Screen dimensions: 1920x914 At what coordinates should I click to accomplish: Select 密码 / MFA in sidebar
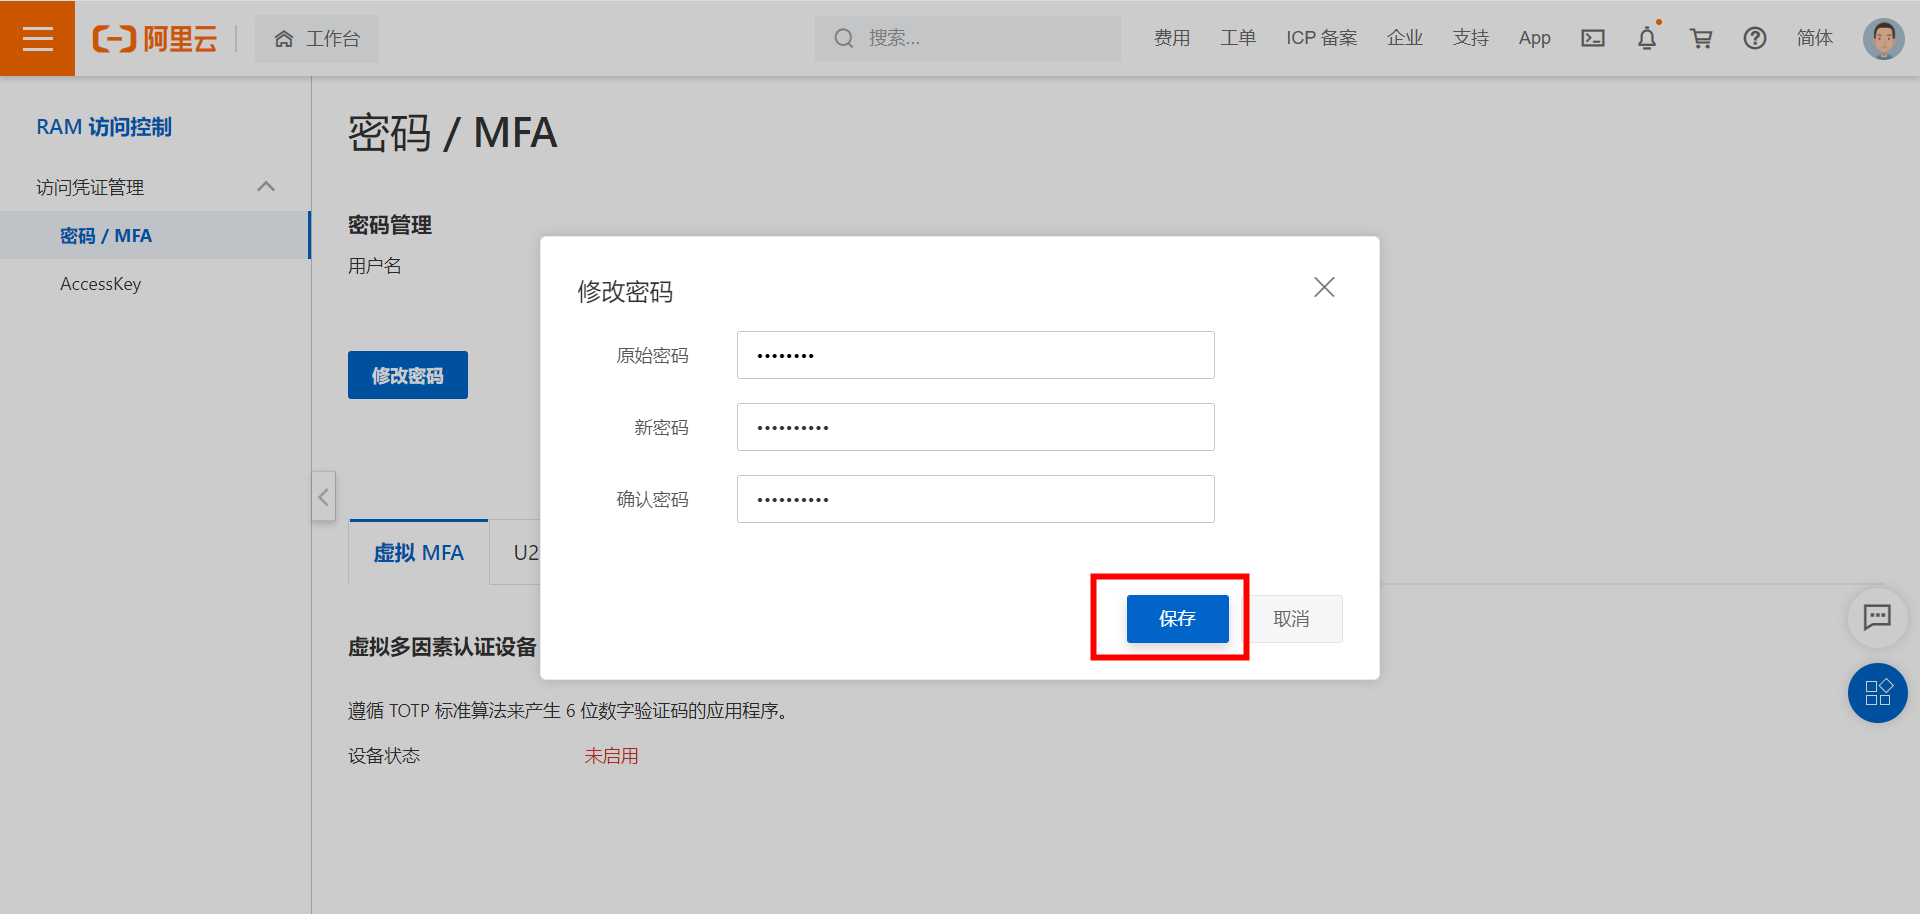click(155, 235)
